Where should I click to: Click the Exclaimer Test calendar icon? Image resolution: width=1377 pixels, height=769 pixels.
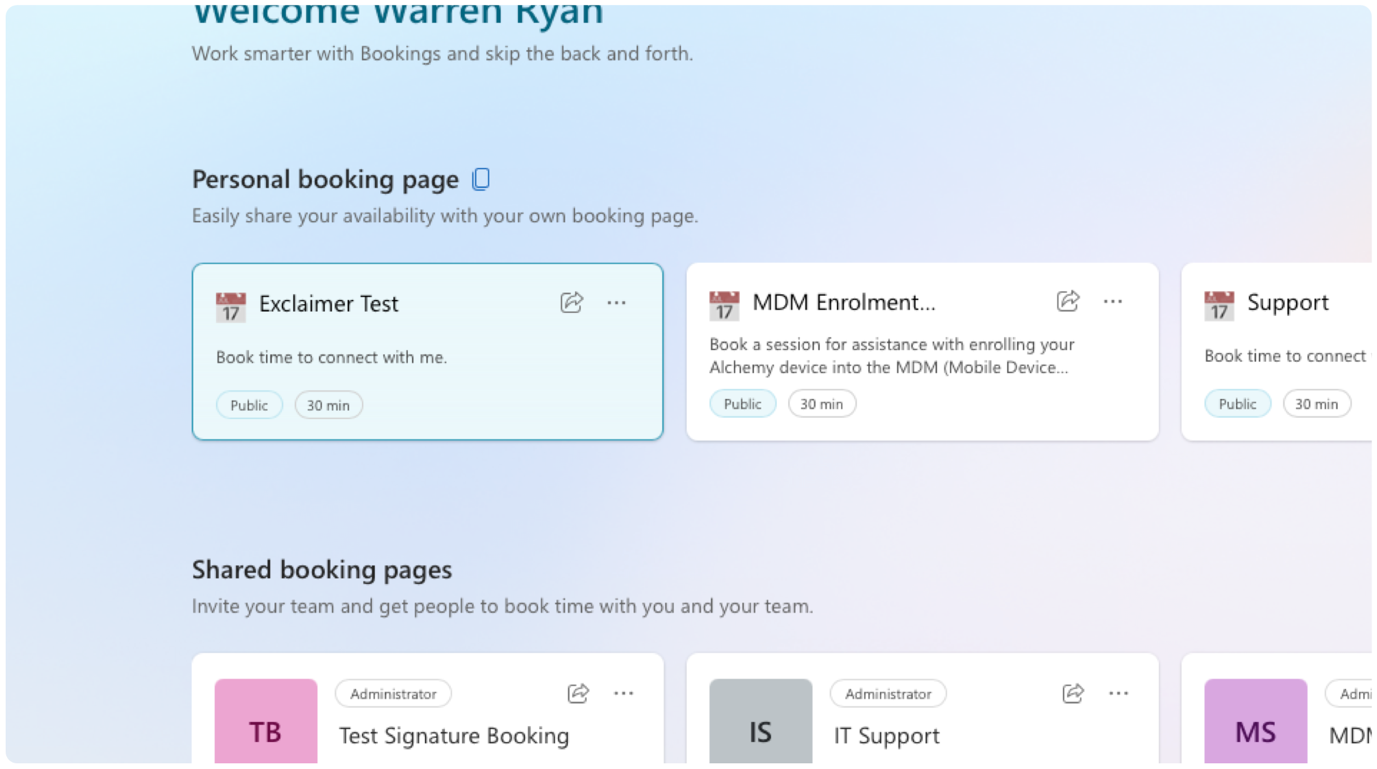pyautogui.click(x=231, y=306)
